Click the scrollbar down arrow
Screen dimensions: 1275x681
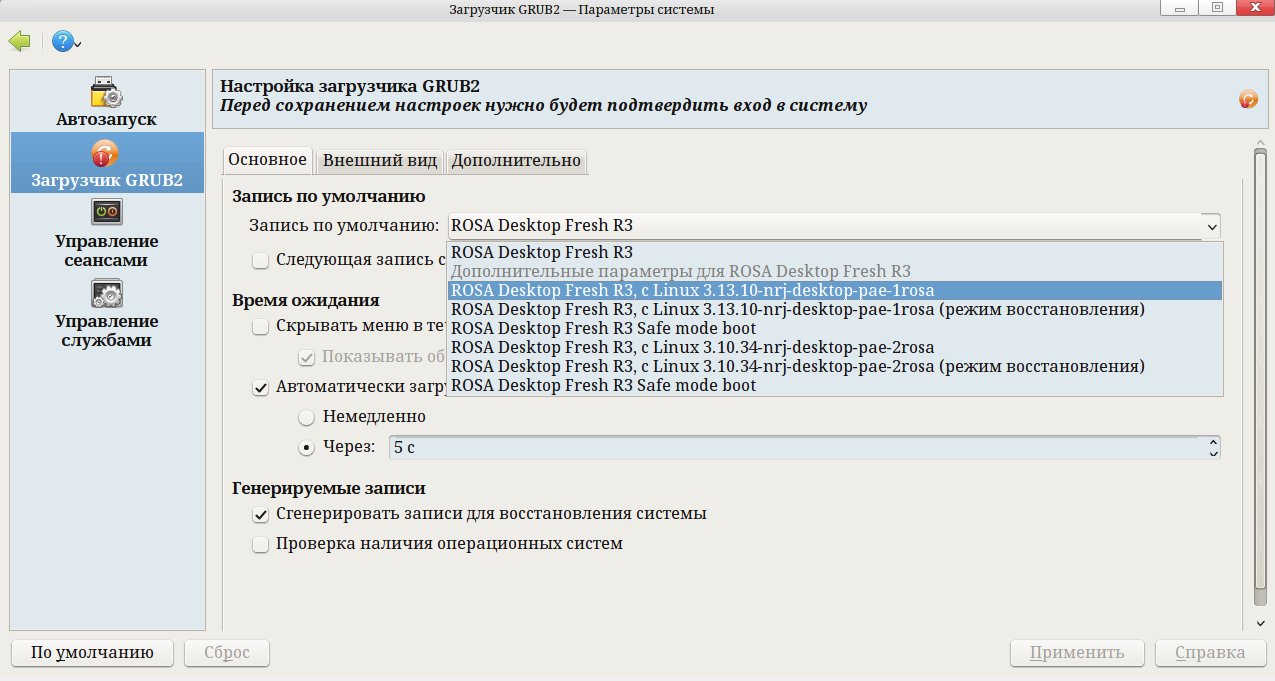point(1260,623)
